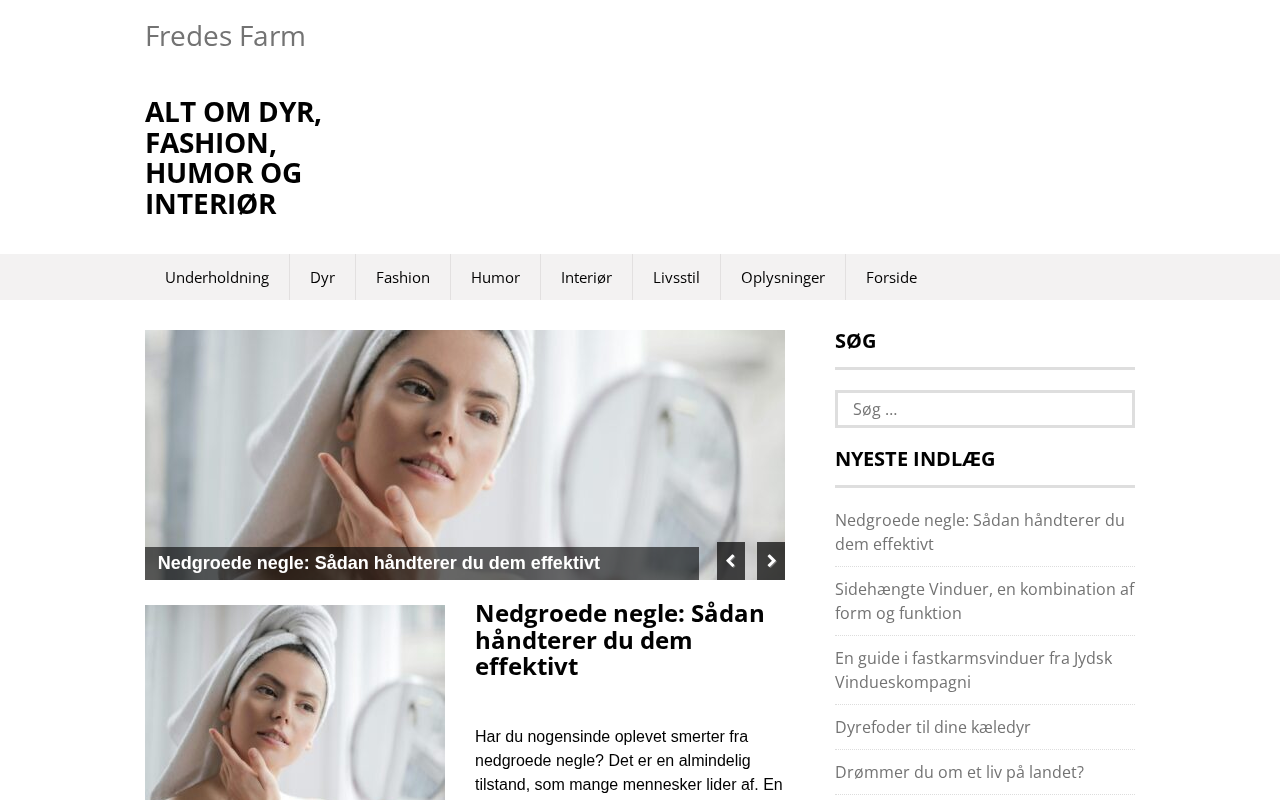Open the fastkarmsvinduer guide link
Viewport: 1280px width, 800px height.
[x=973, y=670]
